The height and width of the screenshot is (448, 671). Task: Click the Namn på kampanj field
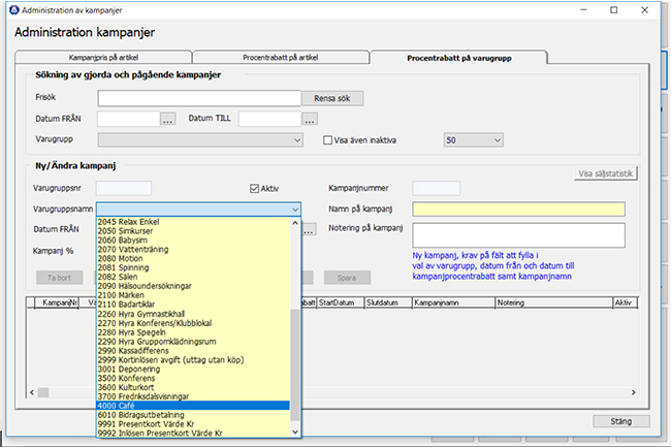pyautogui.click(x=519, y=209)
